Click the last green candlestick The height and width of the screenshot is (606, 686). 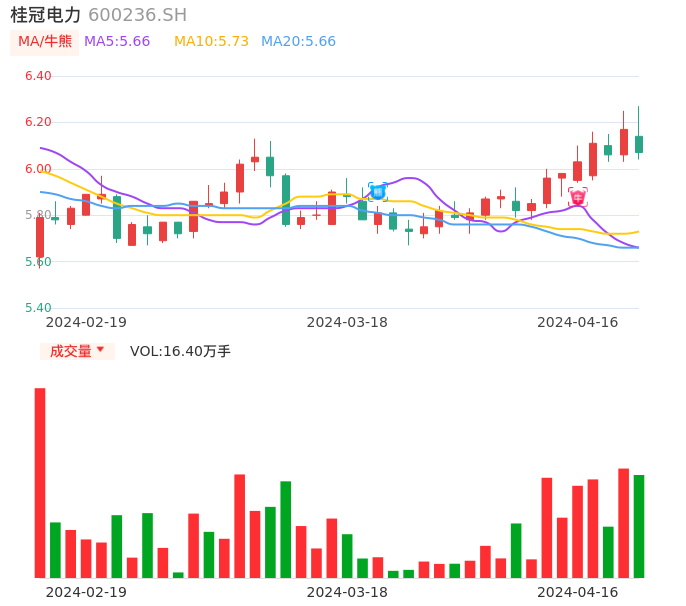[x=639, y=144]
